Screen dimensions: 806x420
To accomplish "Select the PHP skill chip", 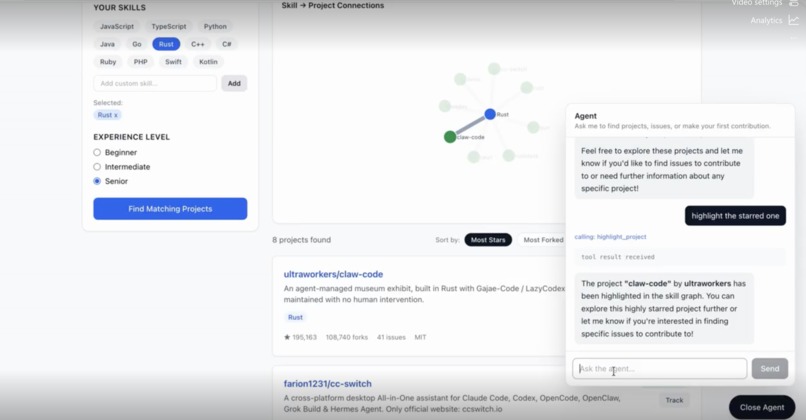I will click(x=140, y=62).
